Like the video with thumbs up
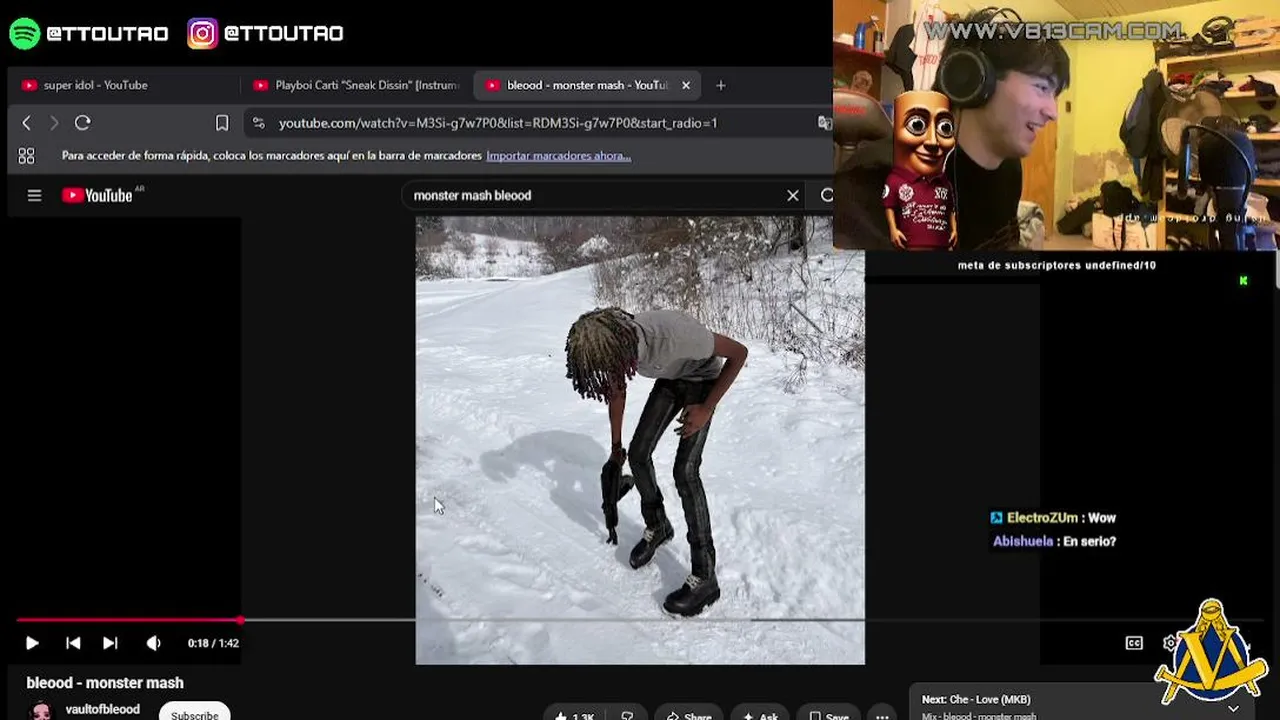Viewport: 1280px width, 720px height. point(574,715)
